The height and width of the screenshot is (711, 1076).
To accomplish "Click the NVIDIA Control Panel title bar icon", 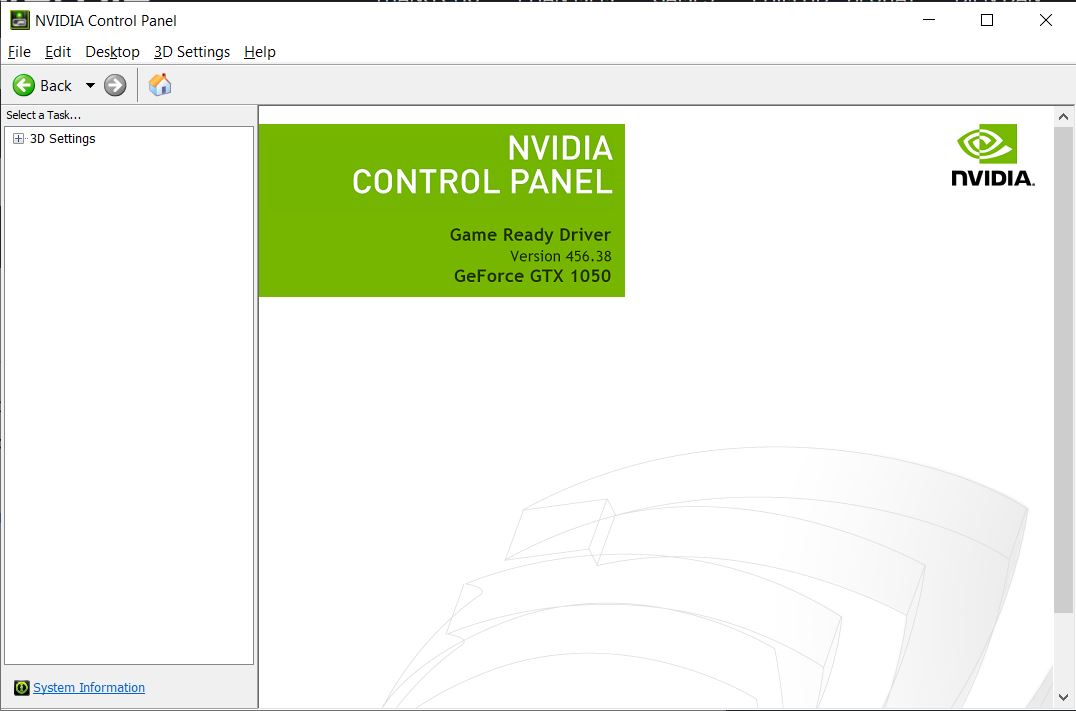I will (x=20, y=20).
